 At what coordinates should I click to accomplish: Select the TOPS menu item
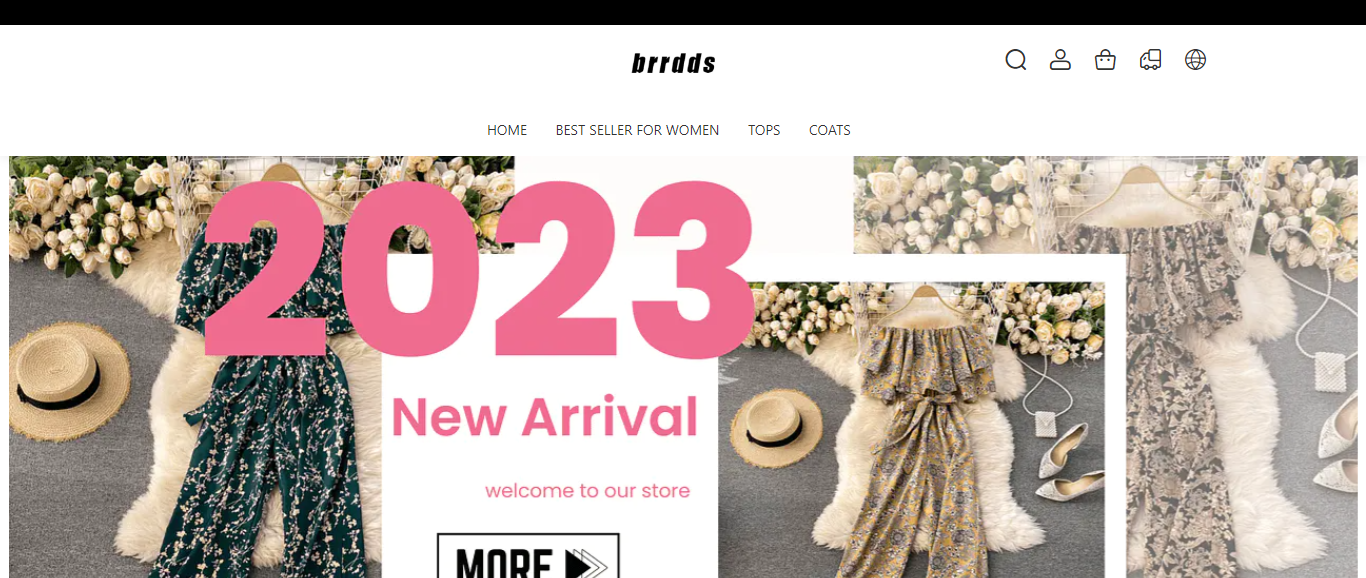pyautogui.click(x=764, y=130)
